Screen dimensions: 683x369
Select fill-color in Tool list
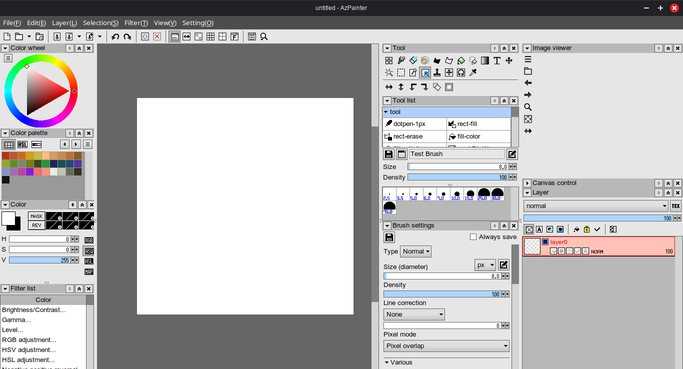tap(479, 136)
